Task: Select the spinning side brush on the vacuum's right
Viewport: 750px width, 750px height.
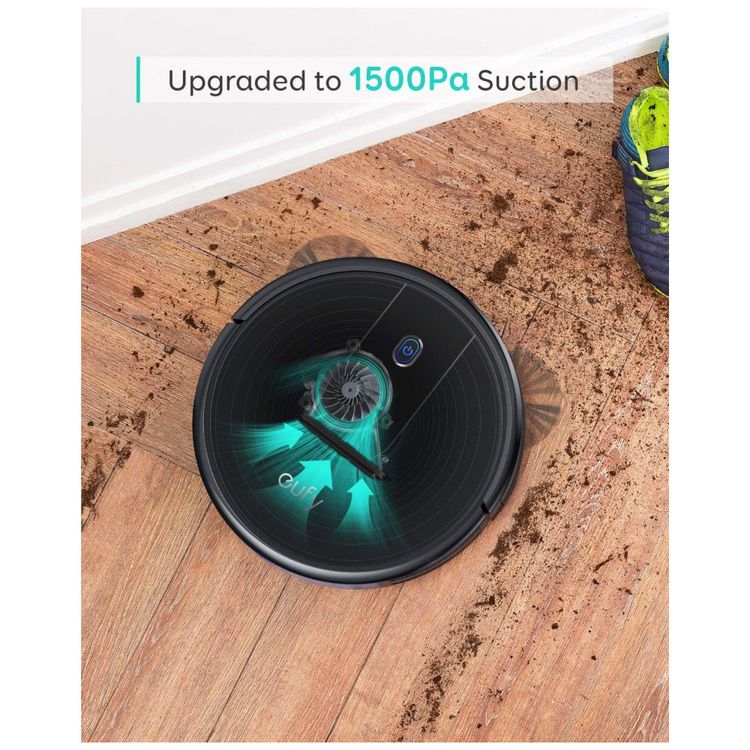Action: click(540, 380)
